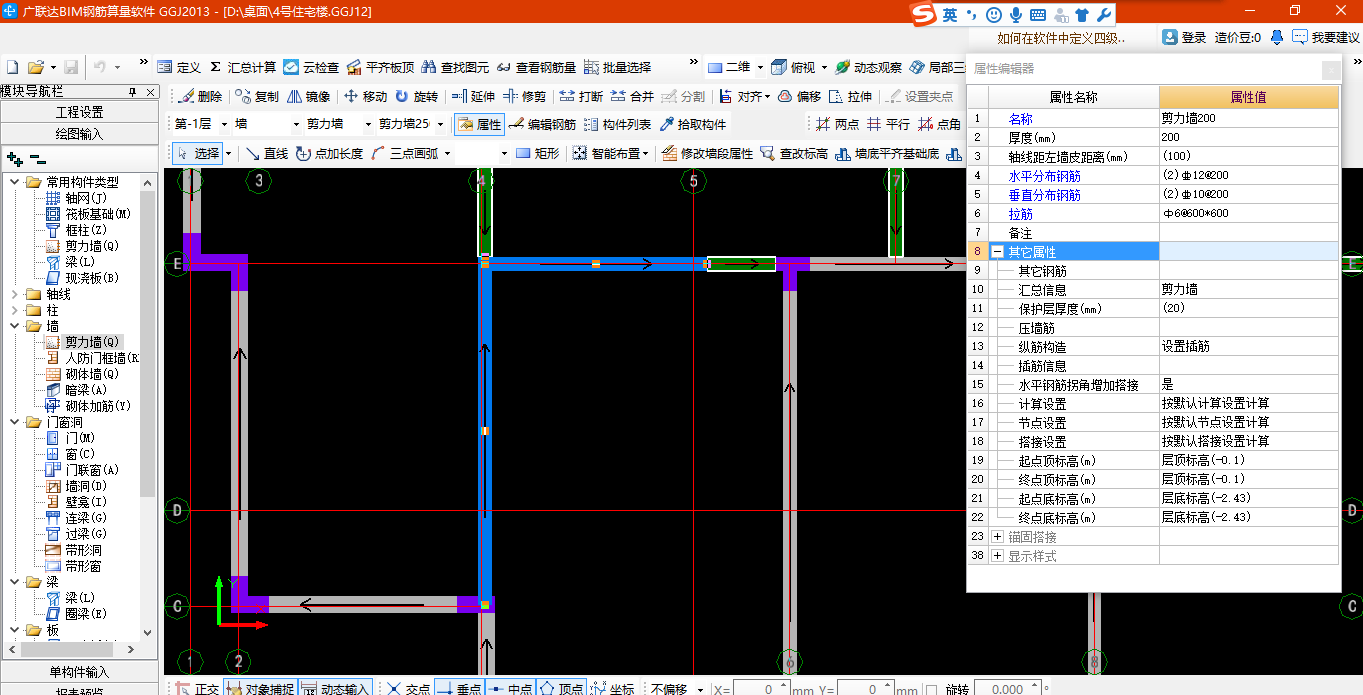Expand 锚固搭接 property group
1363x695 pixels.
(997, 537)
